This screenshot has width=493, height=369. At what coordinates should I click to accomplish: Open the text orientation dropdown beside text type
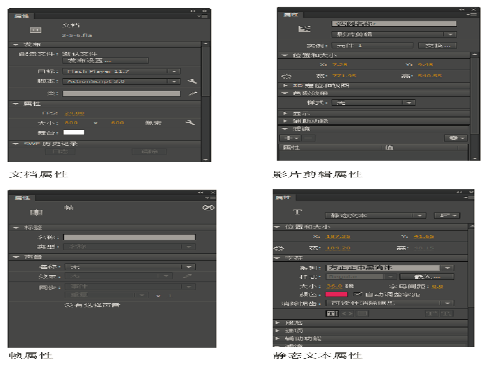point(447,216)
